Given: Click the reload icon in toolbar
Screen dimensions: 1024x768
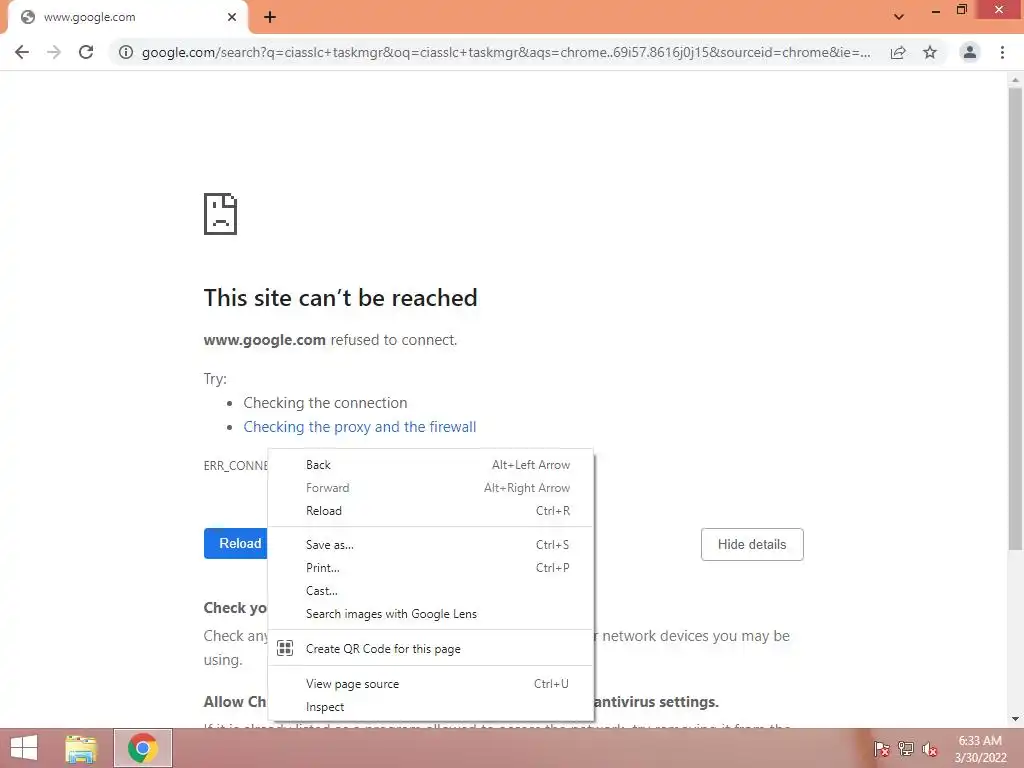Looking at the screenshot, I should pos(86,52).
